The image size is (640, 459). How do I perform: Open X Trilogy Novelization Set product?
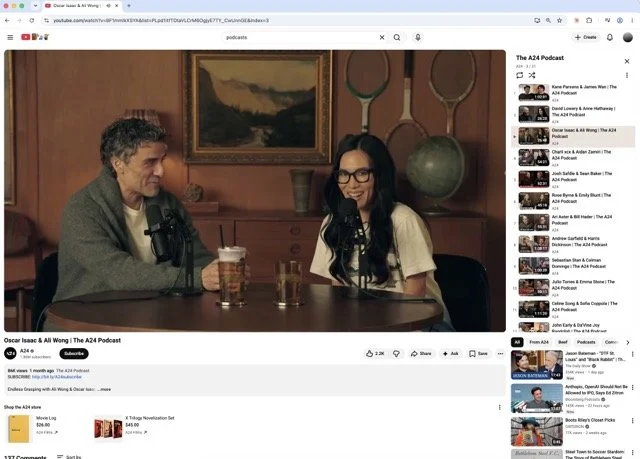135,428
